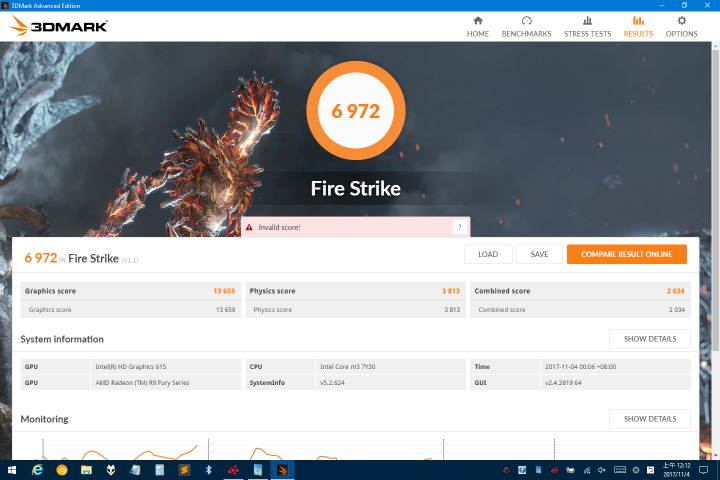Click COMPARE RESULT ONLINE
This screenshot has width=720, height=480.
pos(626,254)
